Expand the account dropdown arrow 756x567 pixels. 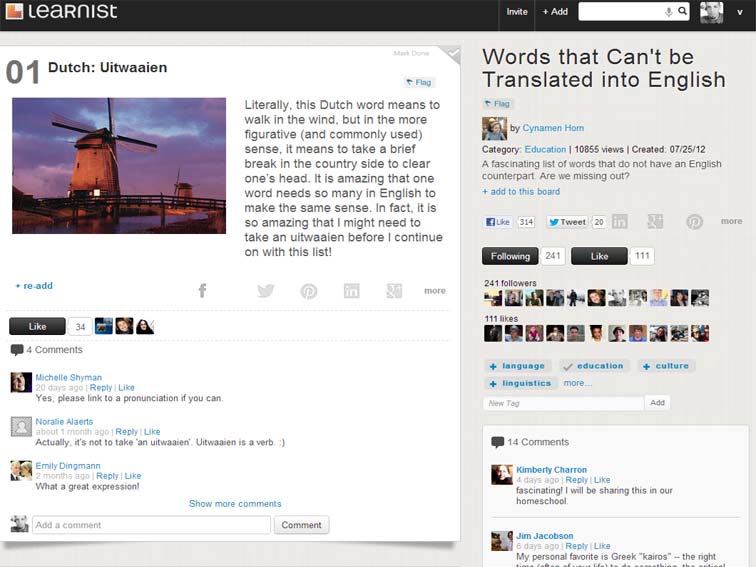point(740,13)
